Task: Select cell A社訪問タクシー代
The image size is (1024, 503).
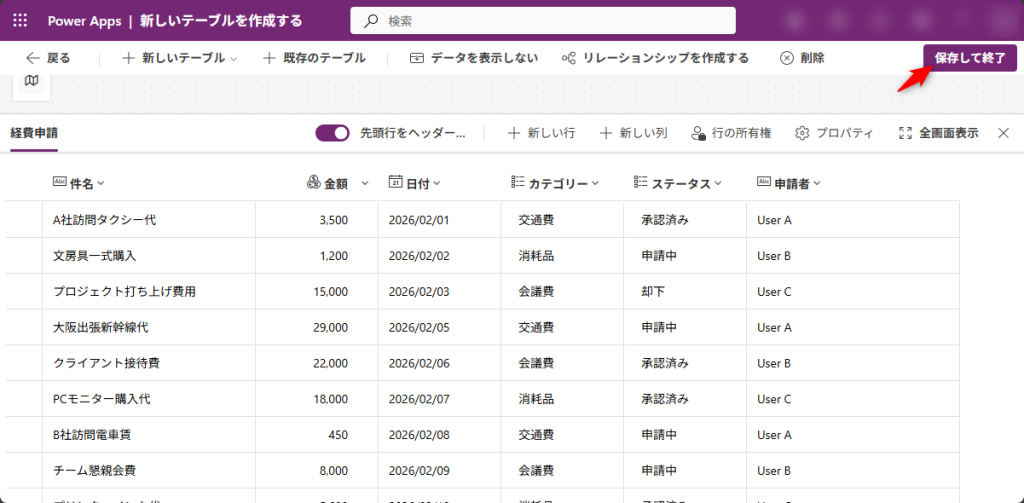Action: (149, 220)
